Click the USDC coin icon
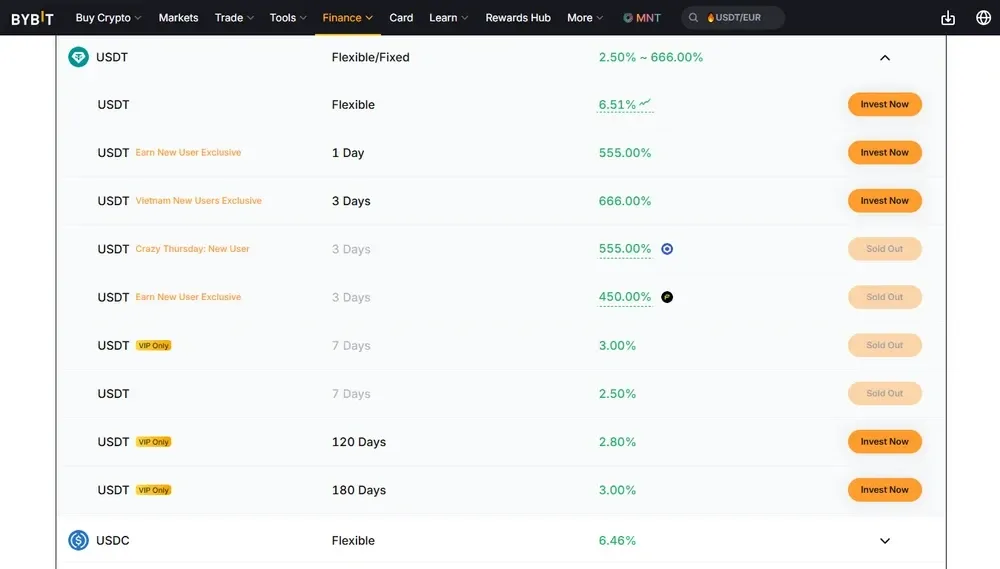This screenshot has width=1000, height=569. (x=78, y=541)
